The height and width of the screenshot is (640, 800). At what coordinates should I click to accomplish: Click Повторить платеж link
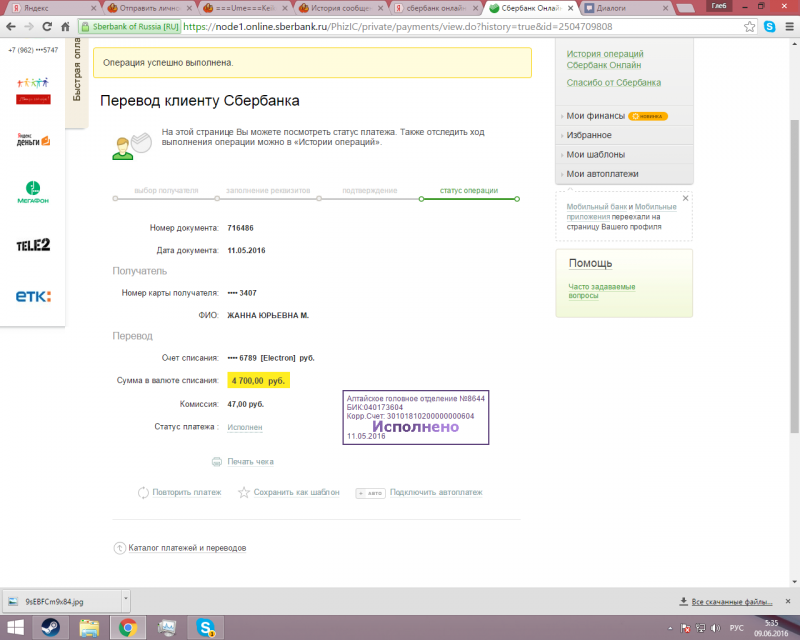[187, 493]
